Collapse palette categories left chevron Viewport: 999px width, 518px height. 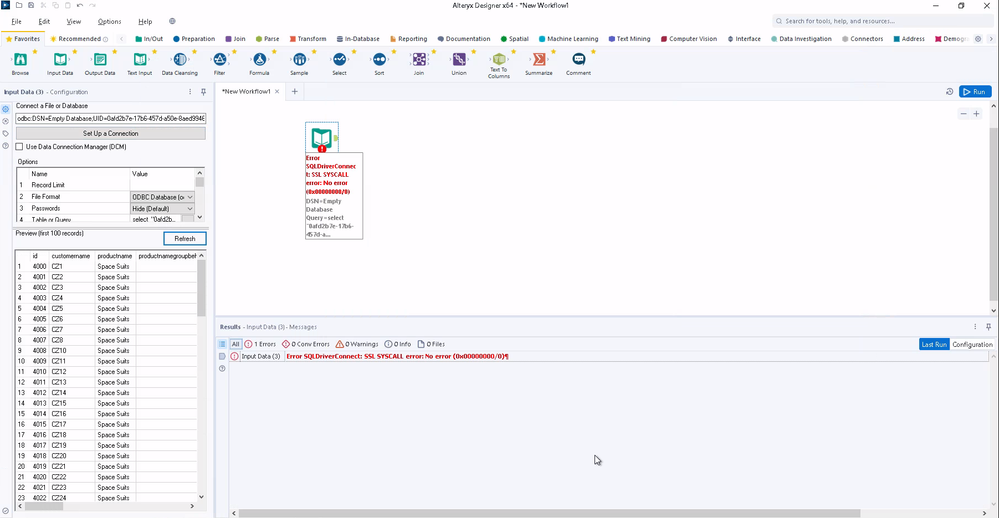click(122, 39)
